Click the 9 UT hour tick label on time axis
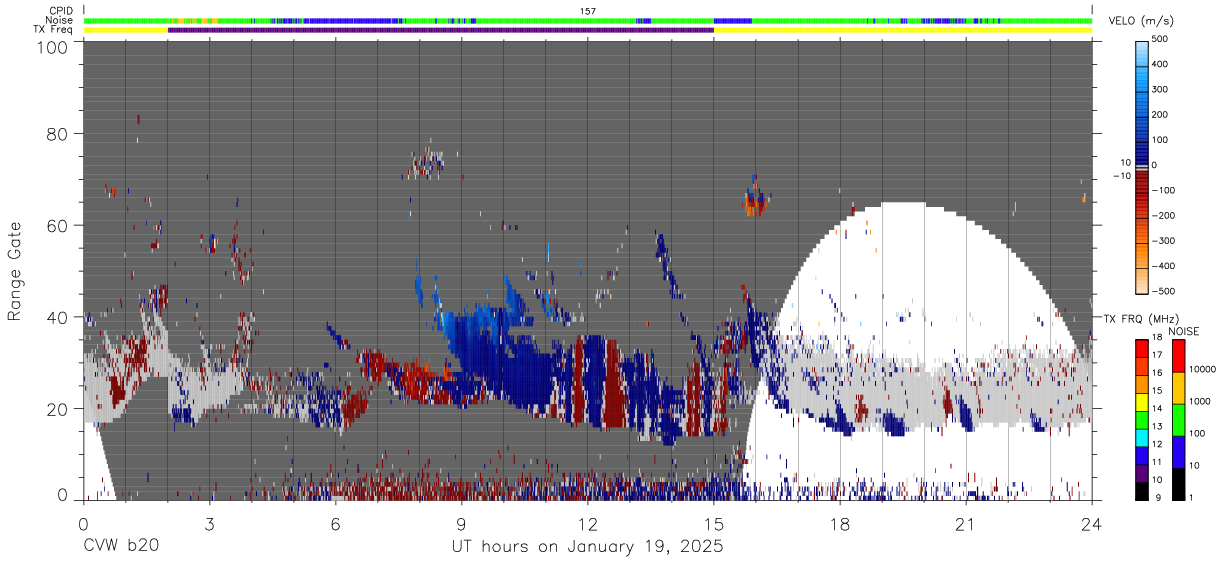 tap(461, 523)
